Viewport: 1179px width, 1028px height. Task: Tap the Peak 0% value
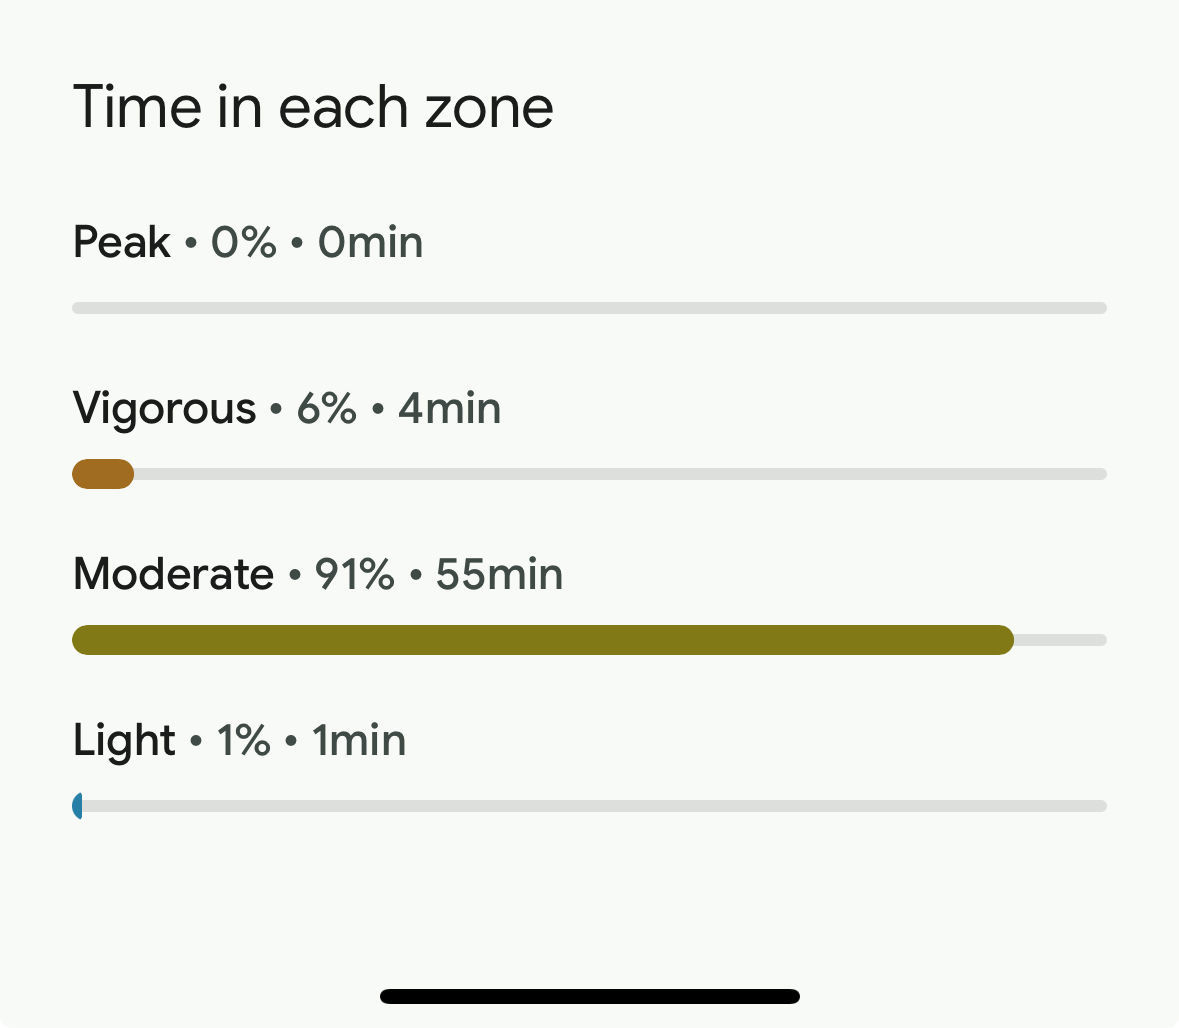click(244, 242)
